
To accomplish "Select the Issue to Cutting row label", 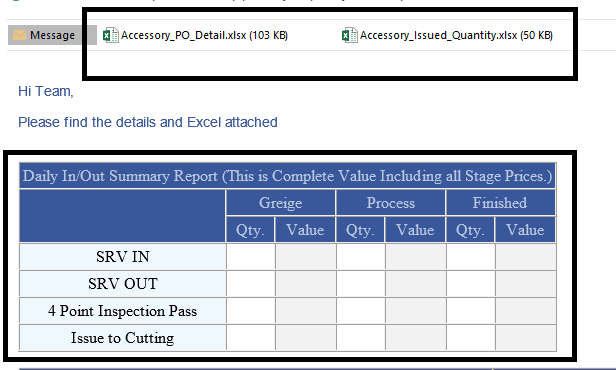I will click(123, 338).
